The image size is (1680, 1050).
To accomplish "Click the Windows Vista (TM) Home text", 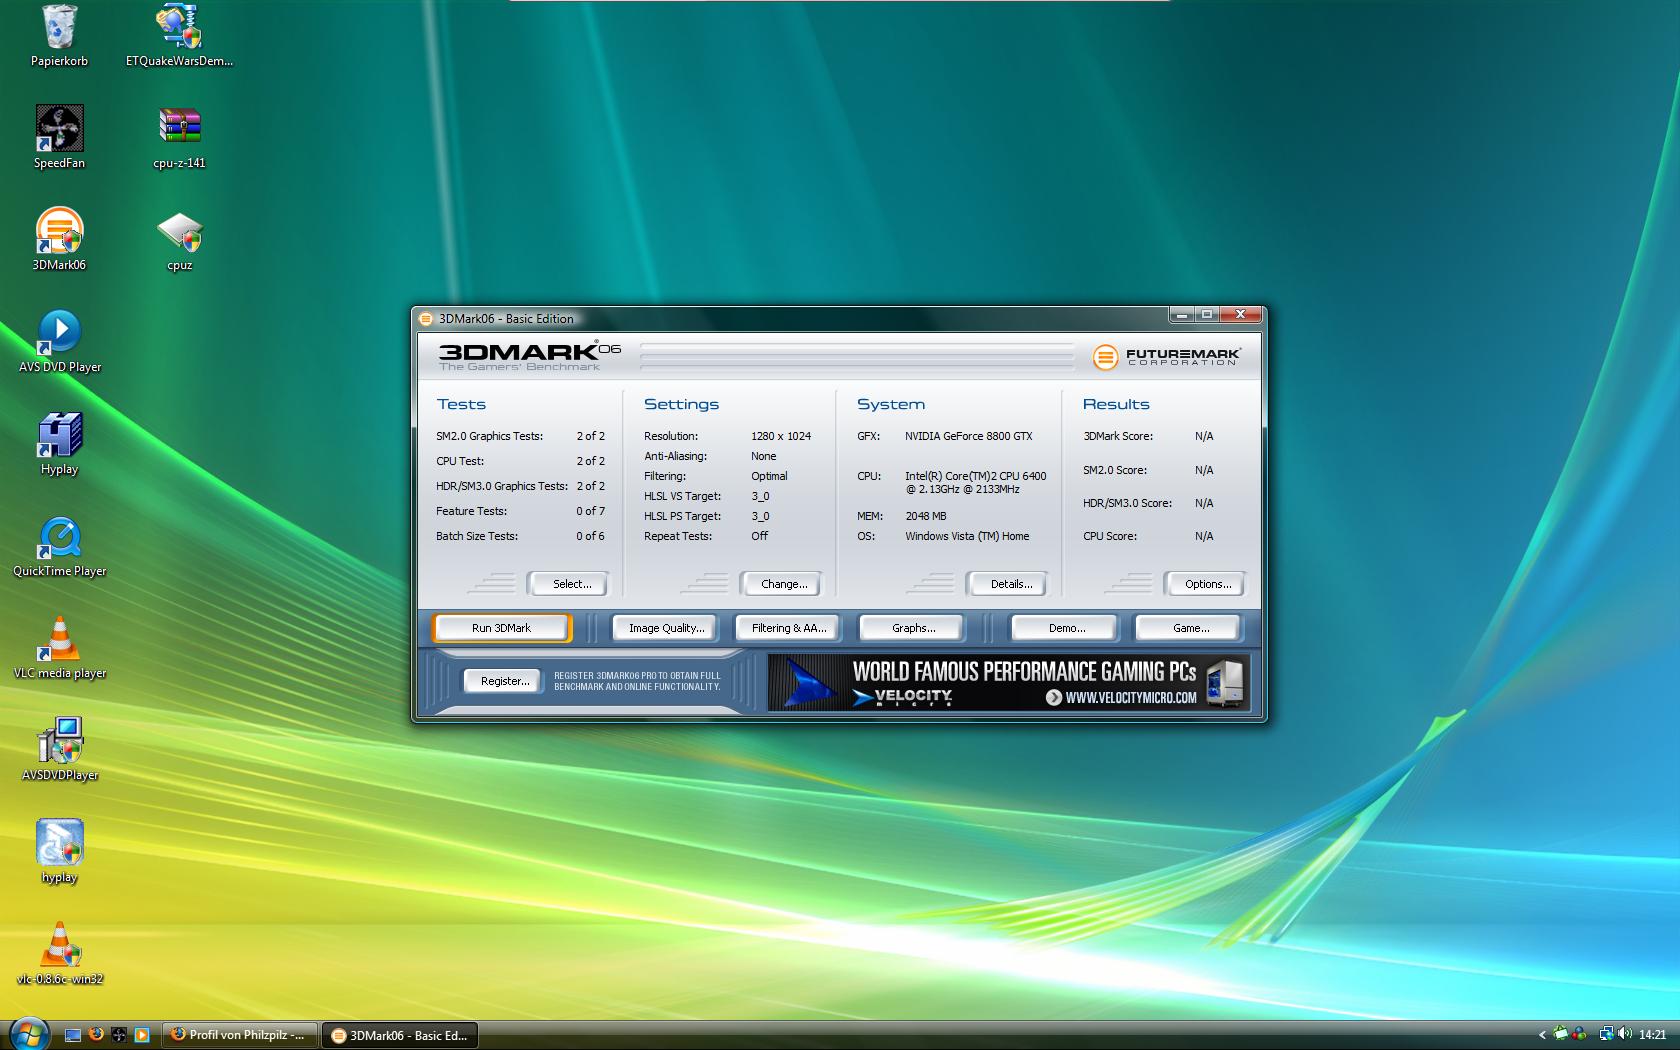I will pos(967,536).
